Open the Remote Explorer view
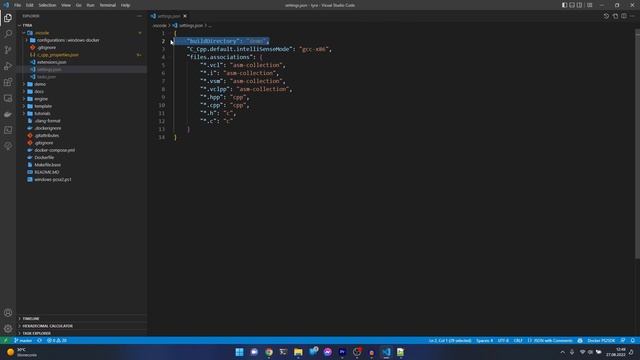This screenshot has width=640, height=360. click(8, 98)
